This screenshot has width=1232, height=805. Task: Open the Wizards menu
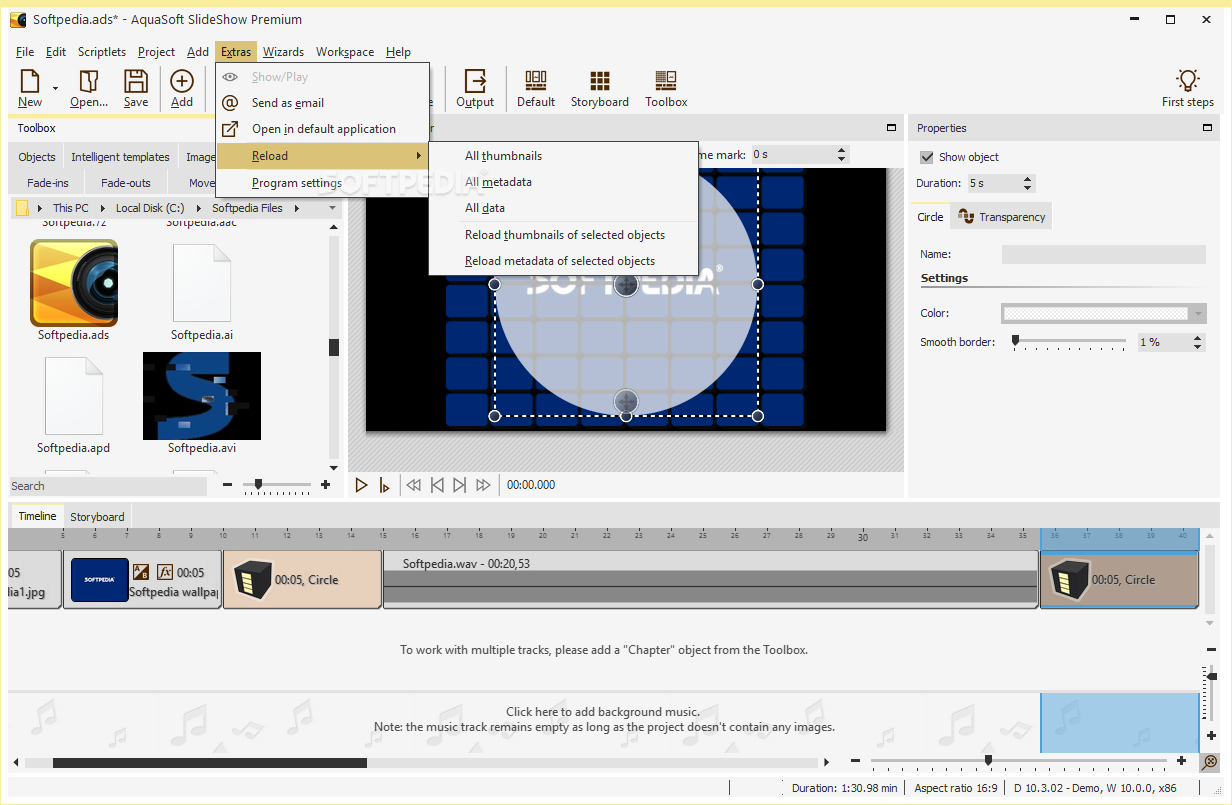(283, 52)
